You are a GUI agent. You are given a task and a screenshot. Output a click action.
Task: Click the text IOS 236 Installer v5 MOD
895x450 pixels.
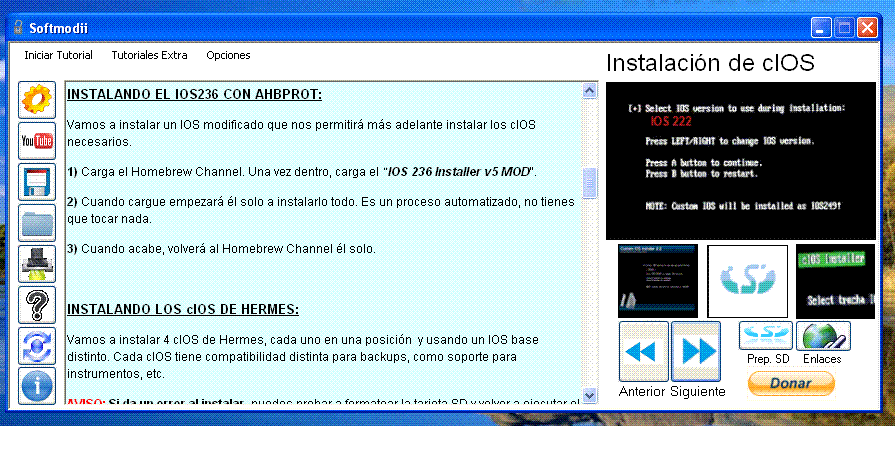click(461, 172)
